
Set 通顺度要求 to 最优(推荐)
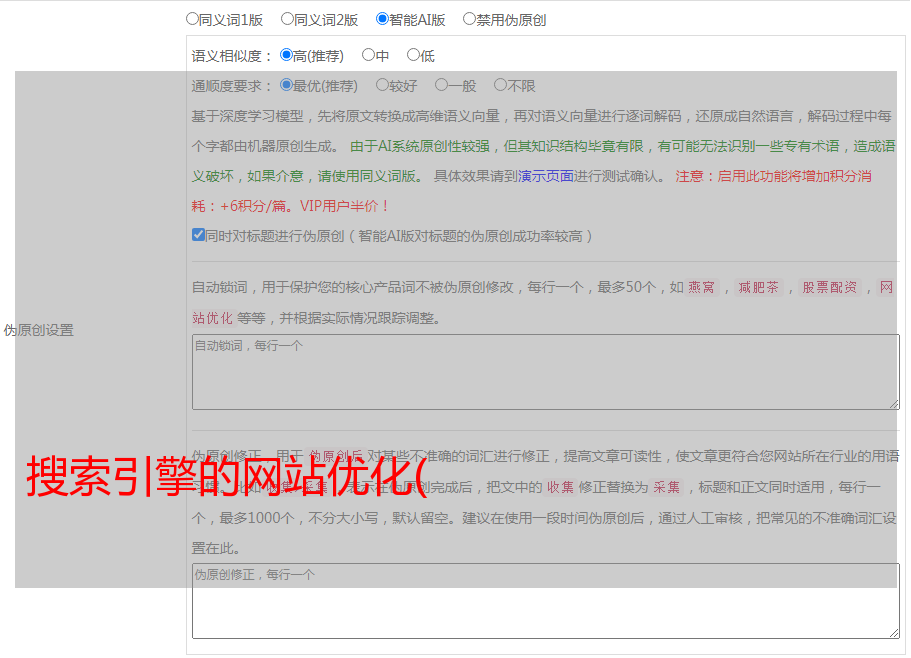(286, 85)
